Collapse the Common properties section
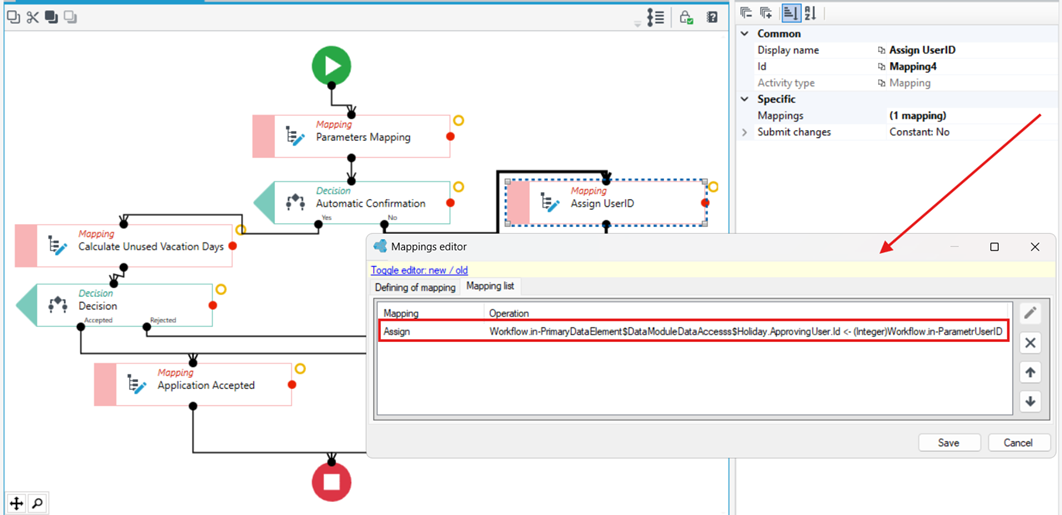Image resolution: width=1062 pixels, height=515 pixels. tap(745, 33)
